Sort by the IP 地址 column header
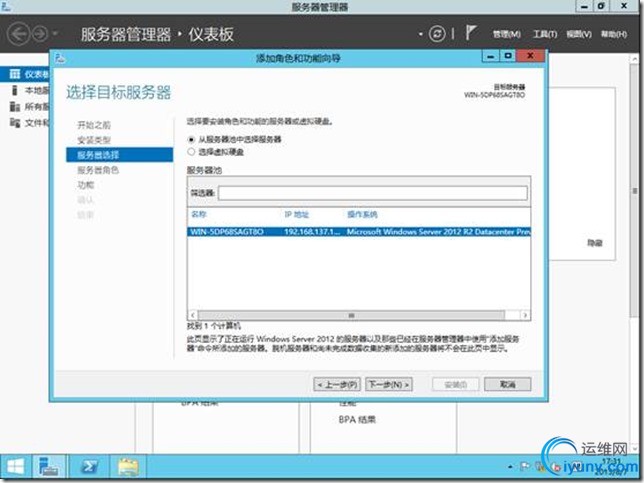644x483 pixels. [x=296, y=214]
